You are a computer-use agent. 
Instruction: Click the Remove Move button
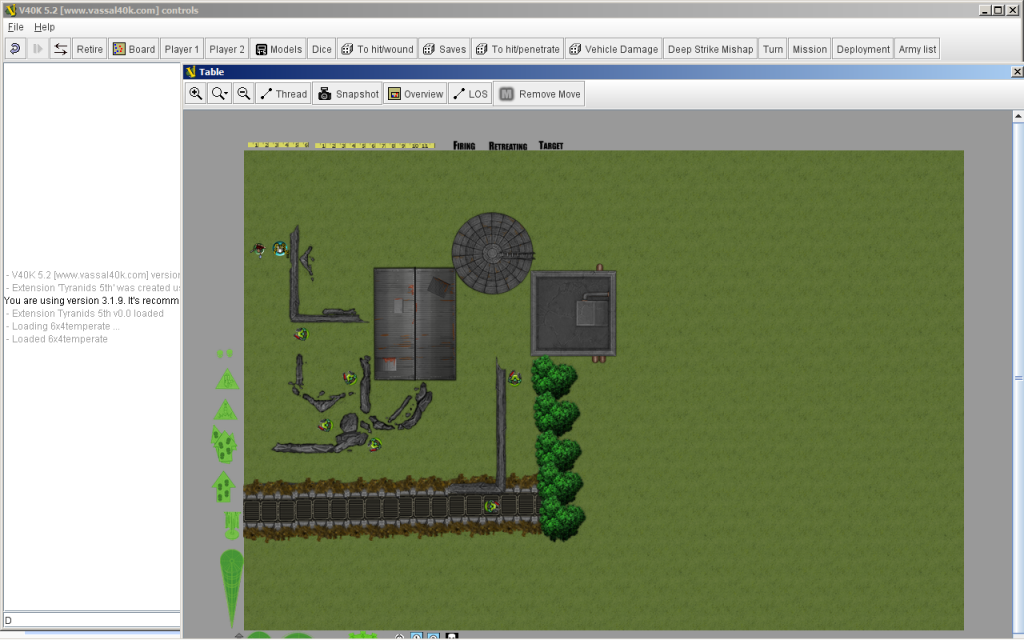point(539,94)
